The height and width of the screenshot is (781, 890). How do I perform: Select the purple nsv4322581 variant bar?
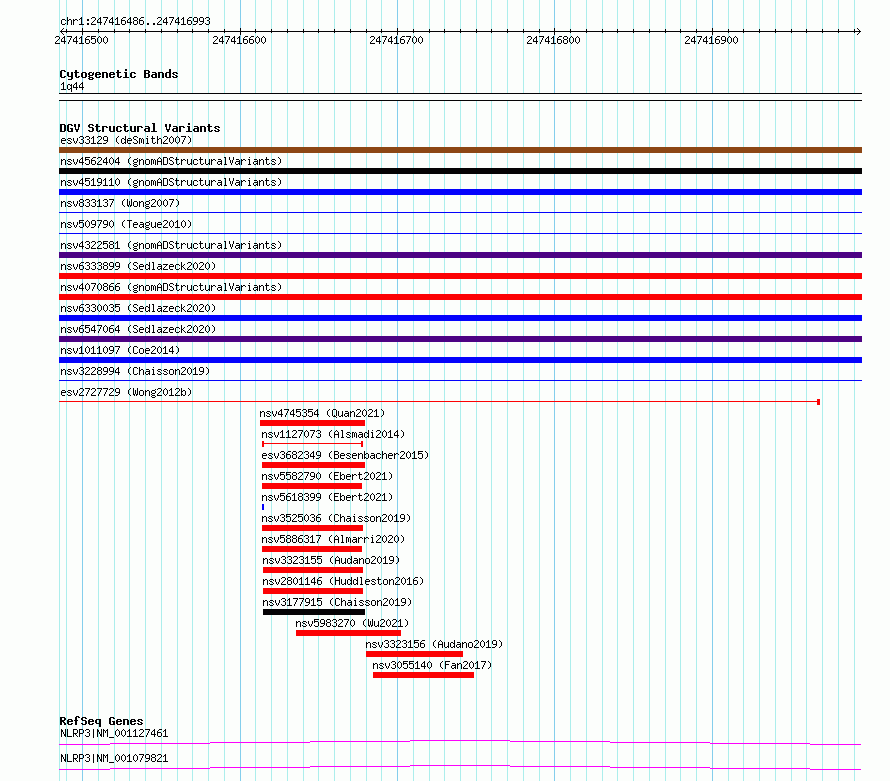click(460, 255)
